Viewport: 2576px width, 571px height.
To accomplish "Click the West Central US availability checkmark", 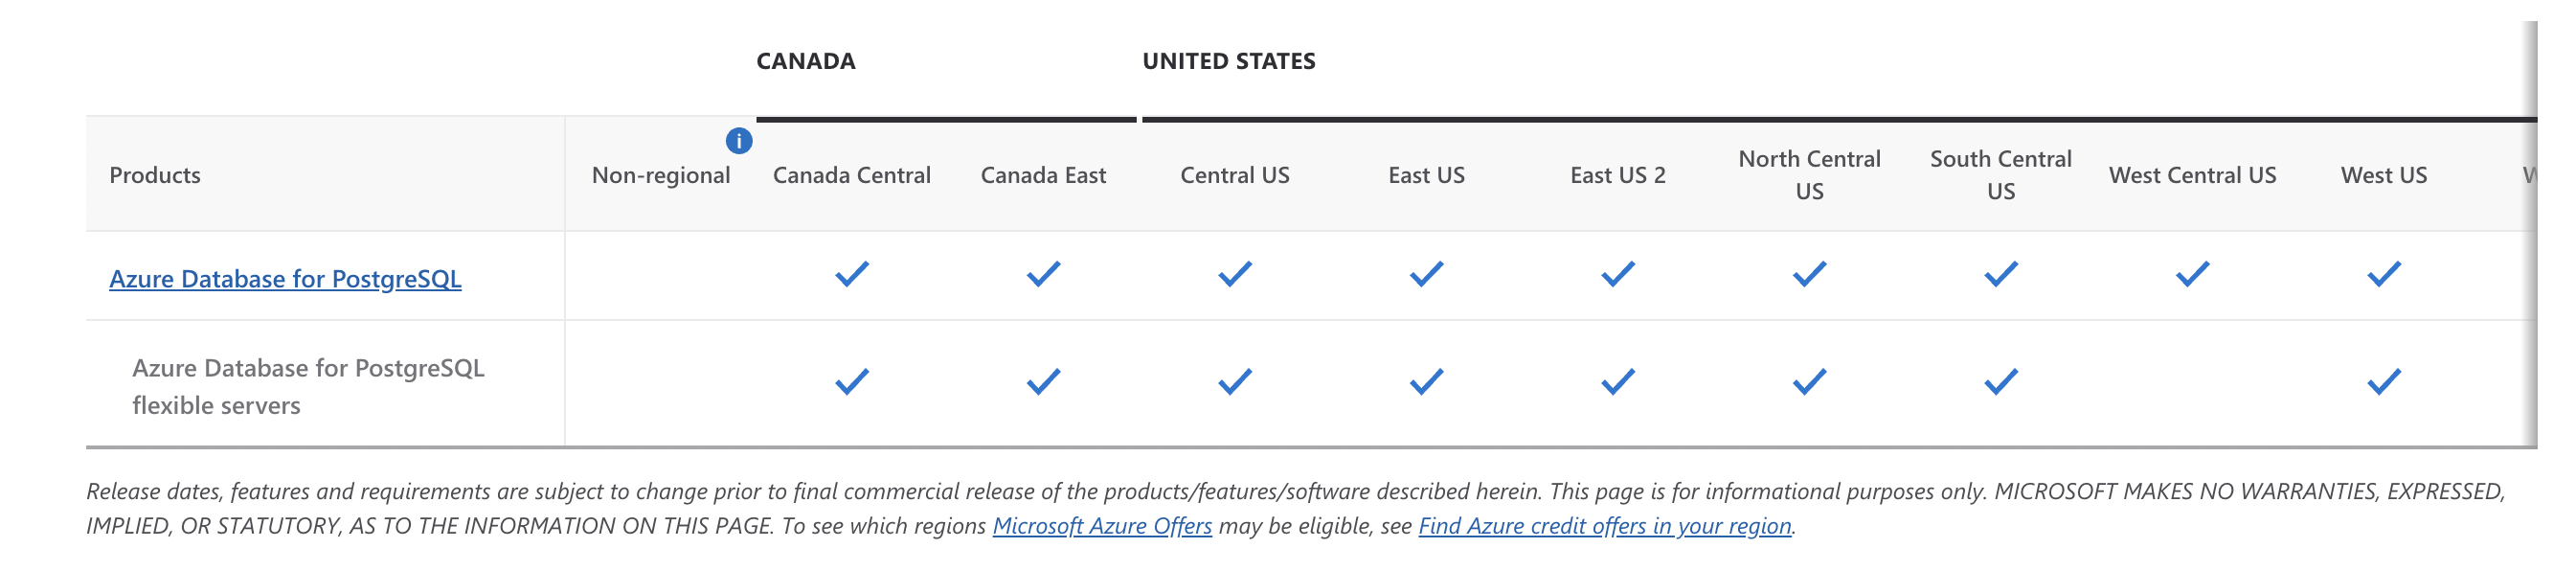I will (2192, 273).
